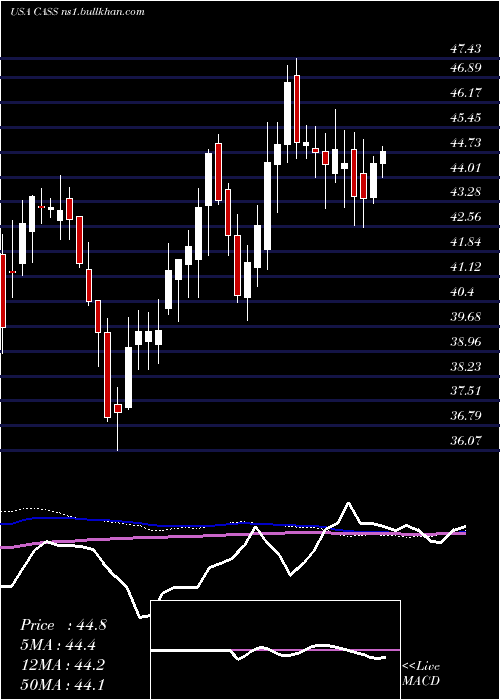This screenshot has width=500, height=700.
Task: Click the tallest red candle at the 46.89 peak
Action: (297, 109)
